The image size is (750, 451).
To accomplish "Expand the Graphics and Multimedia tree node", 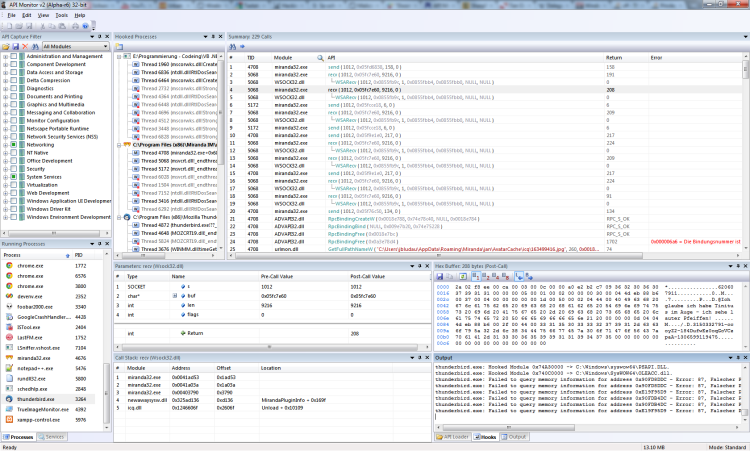I will [5, 104].
